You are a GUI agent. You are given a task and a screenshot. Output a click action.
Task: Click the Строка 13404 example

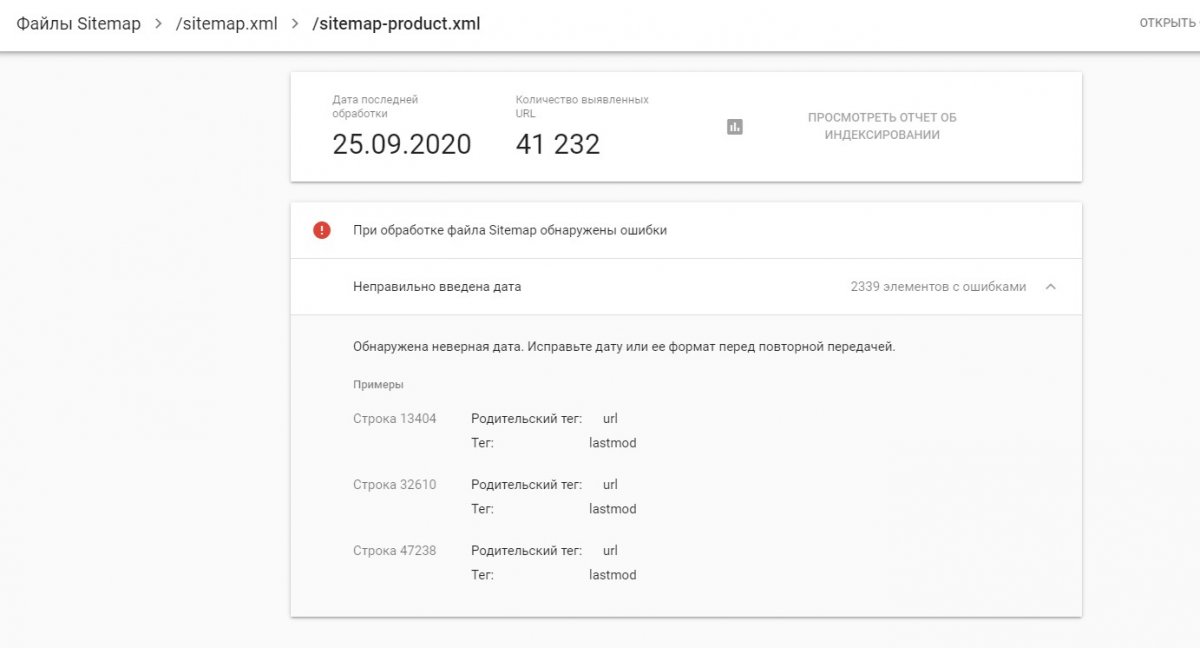tap(395, 418)
